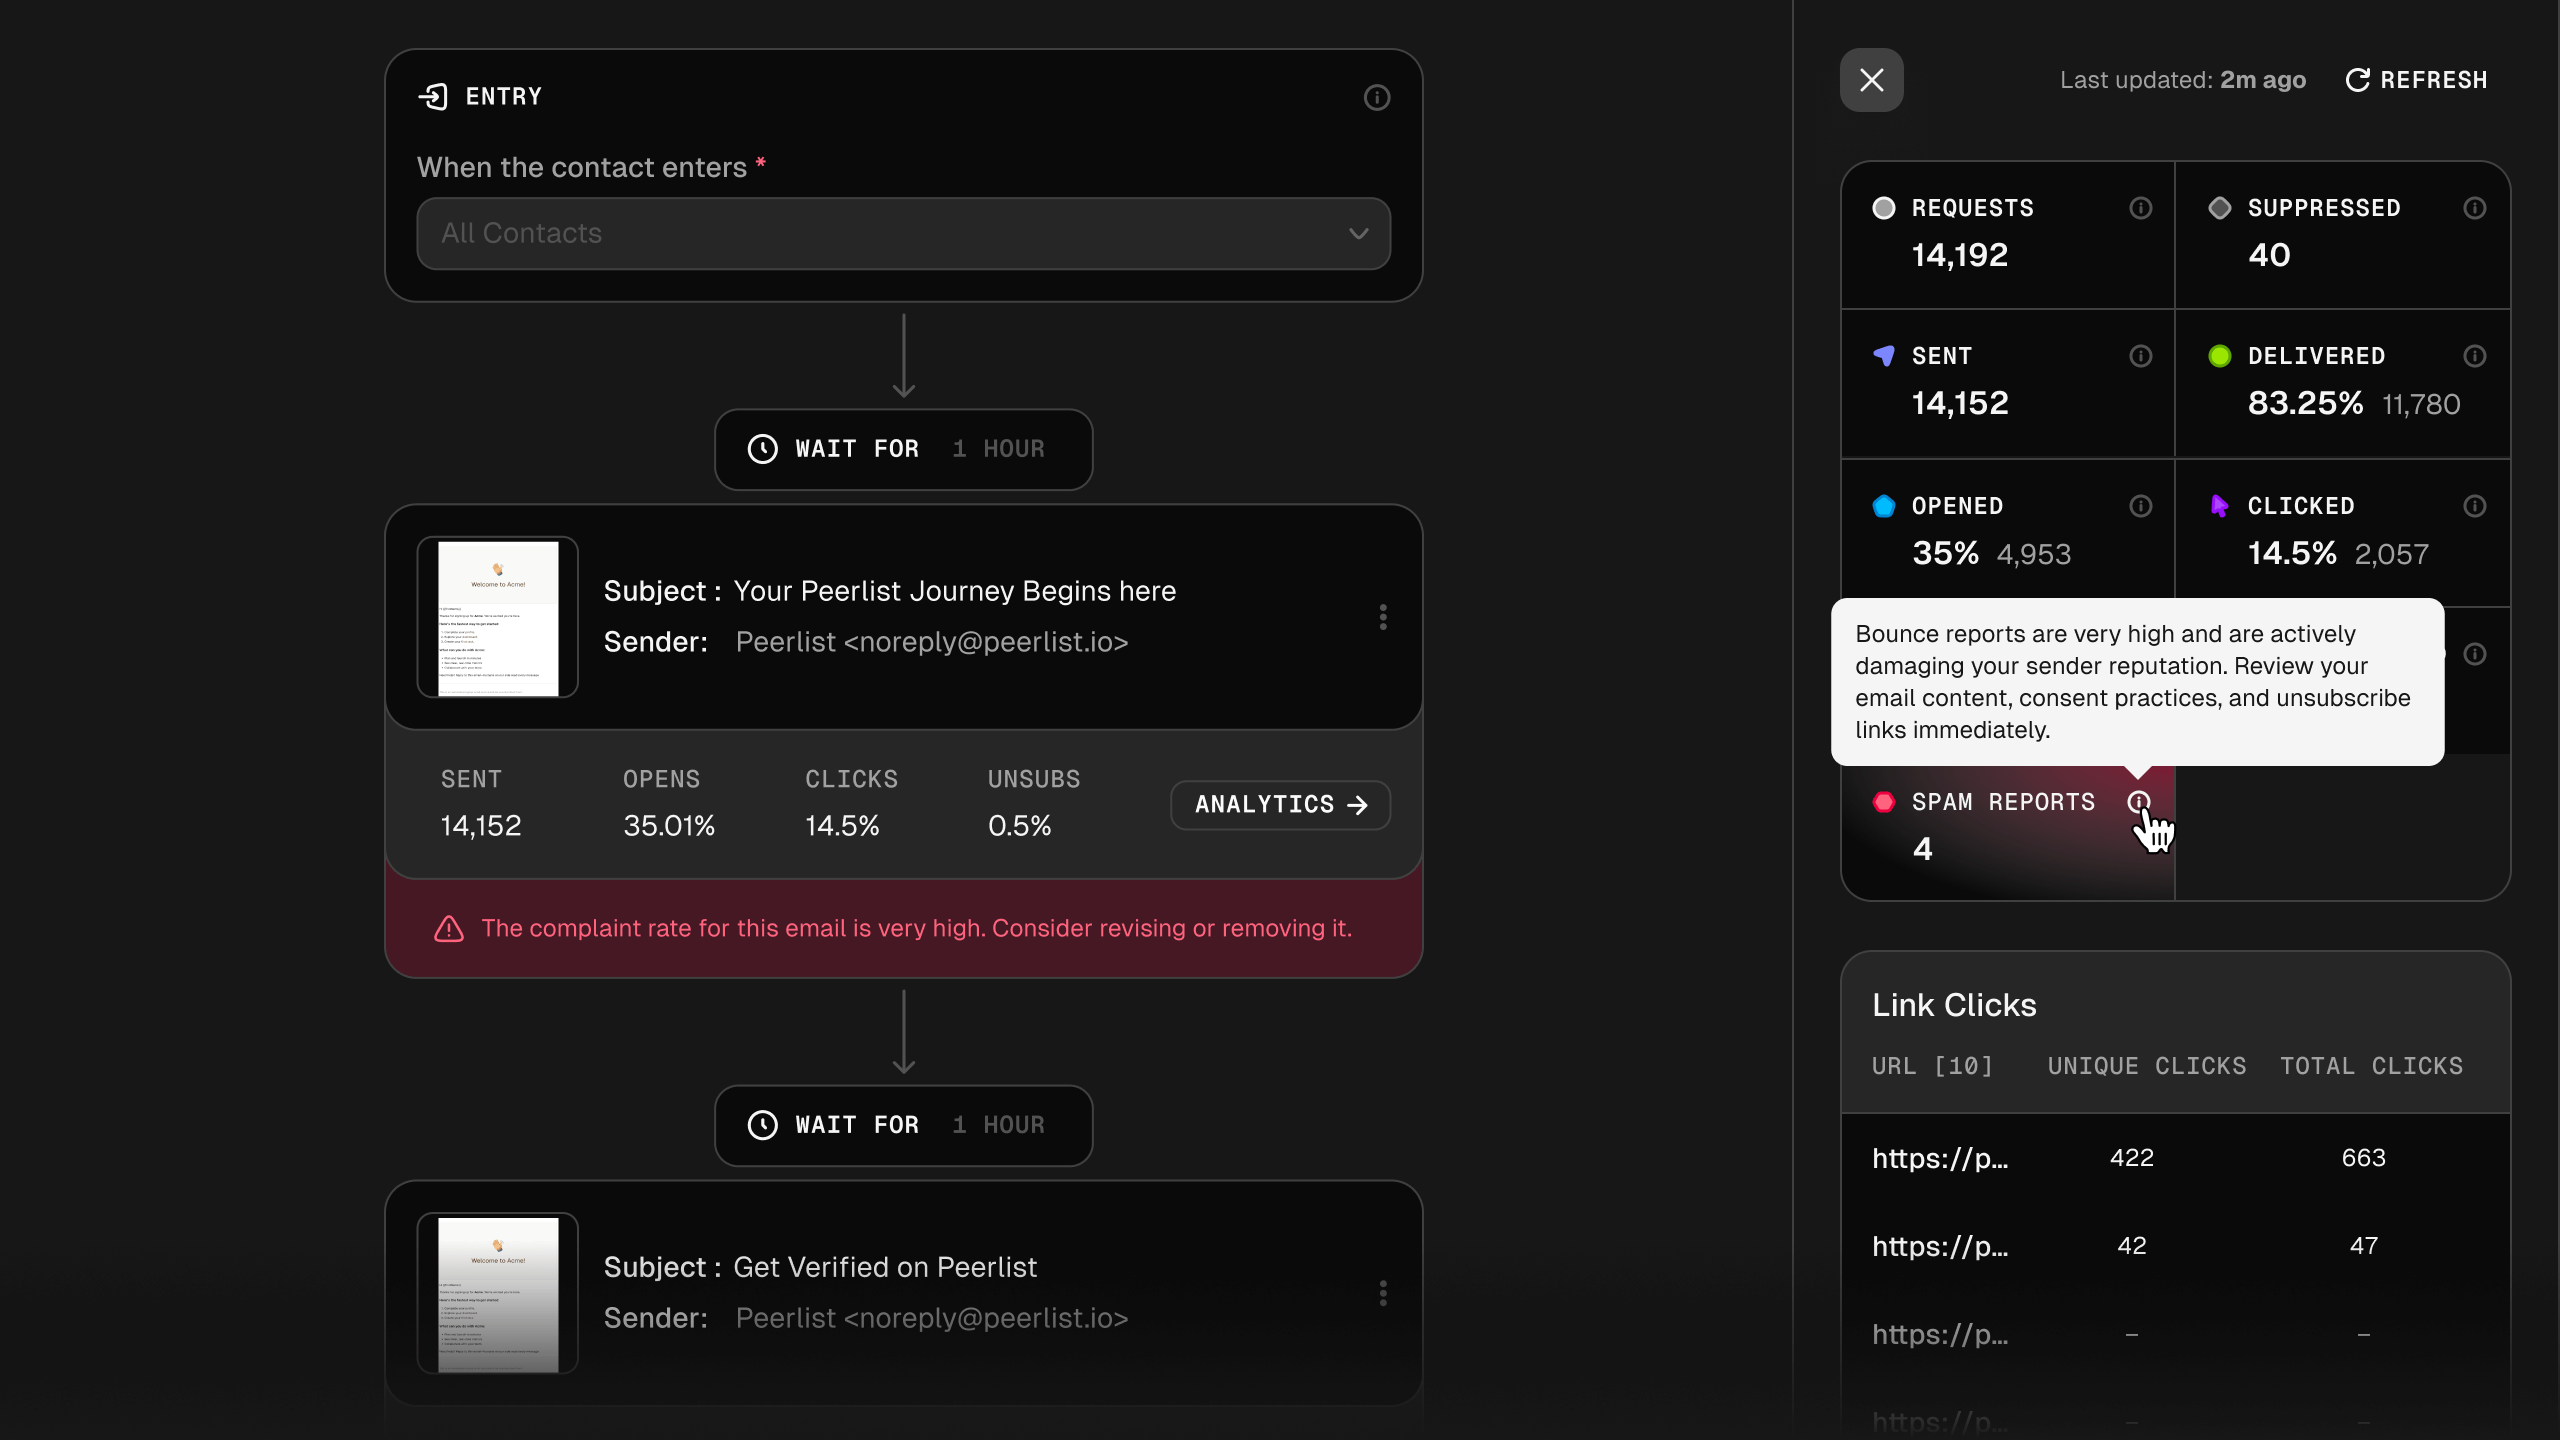This screenshot has height=1440, width=2560.
Task: Select the second Wait For 1 Hour step
Action: [903, 1125]
